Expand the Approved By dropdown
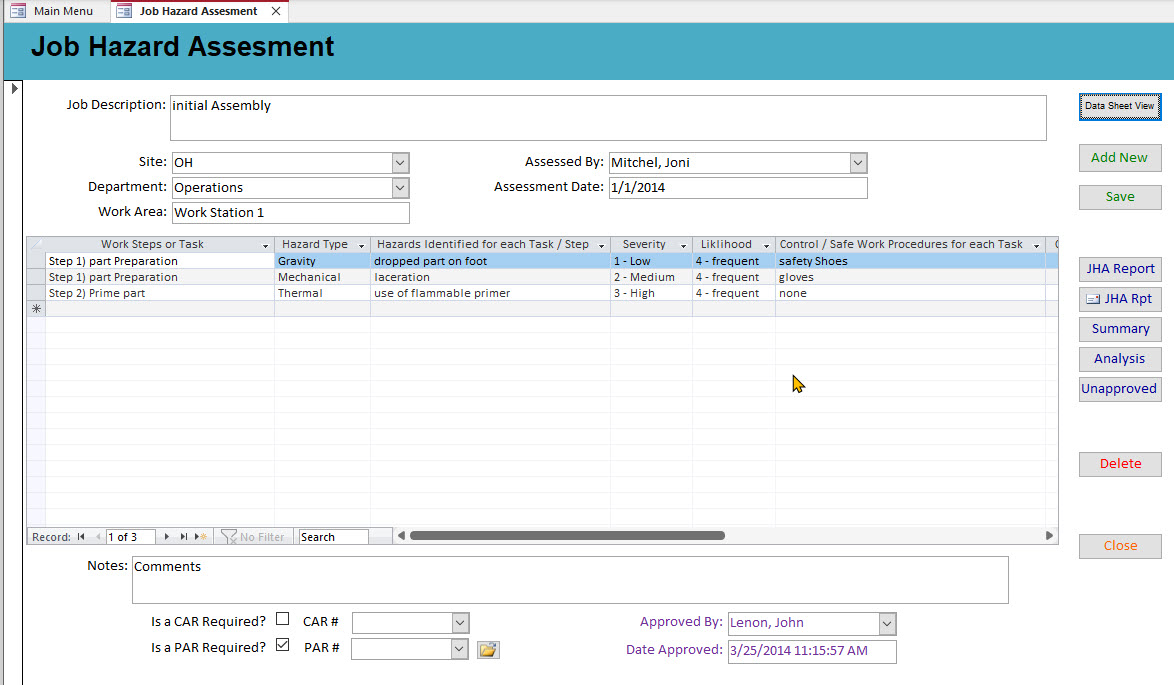1174x685 pixels. point(887,624)
